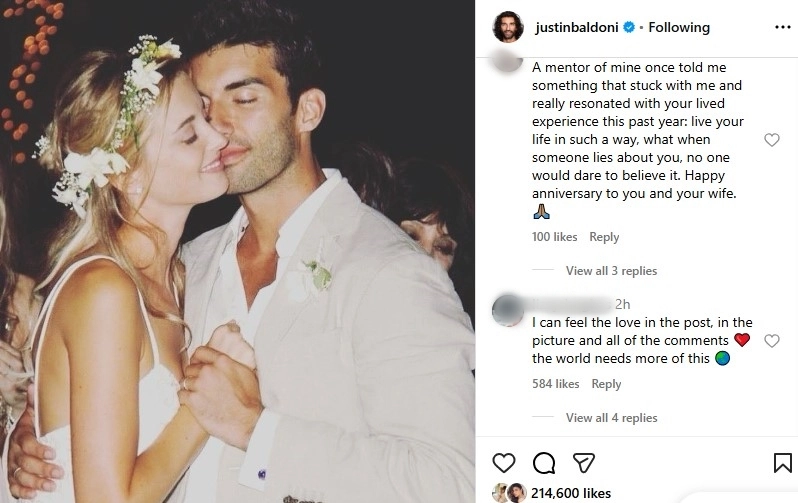Screen dimensions: 798x503
Task: Reply to the comment with 584 likes
Action: [x=606, y=384]
